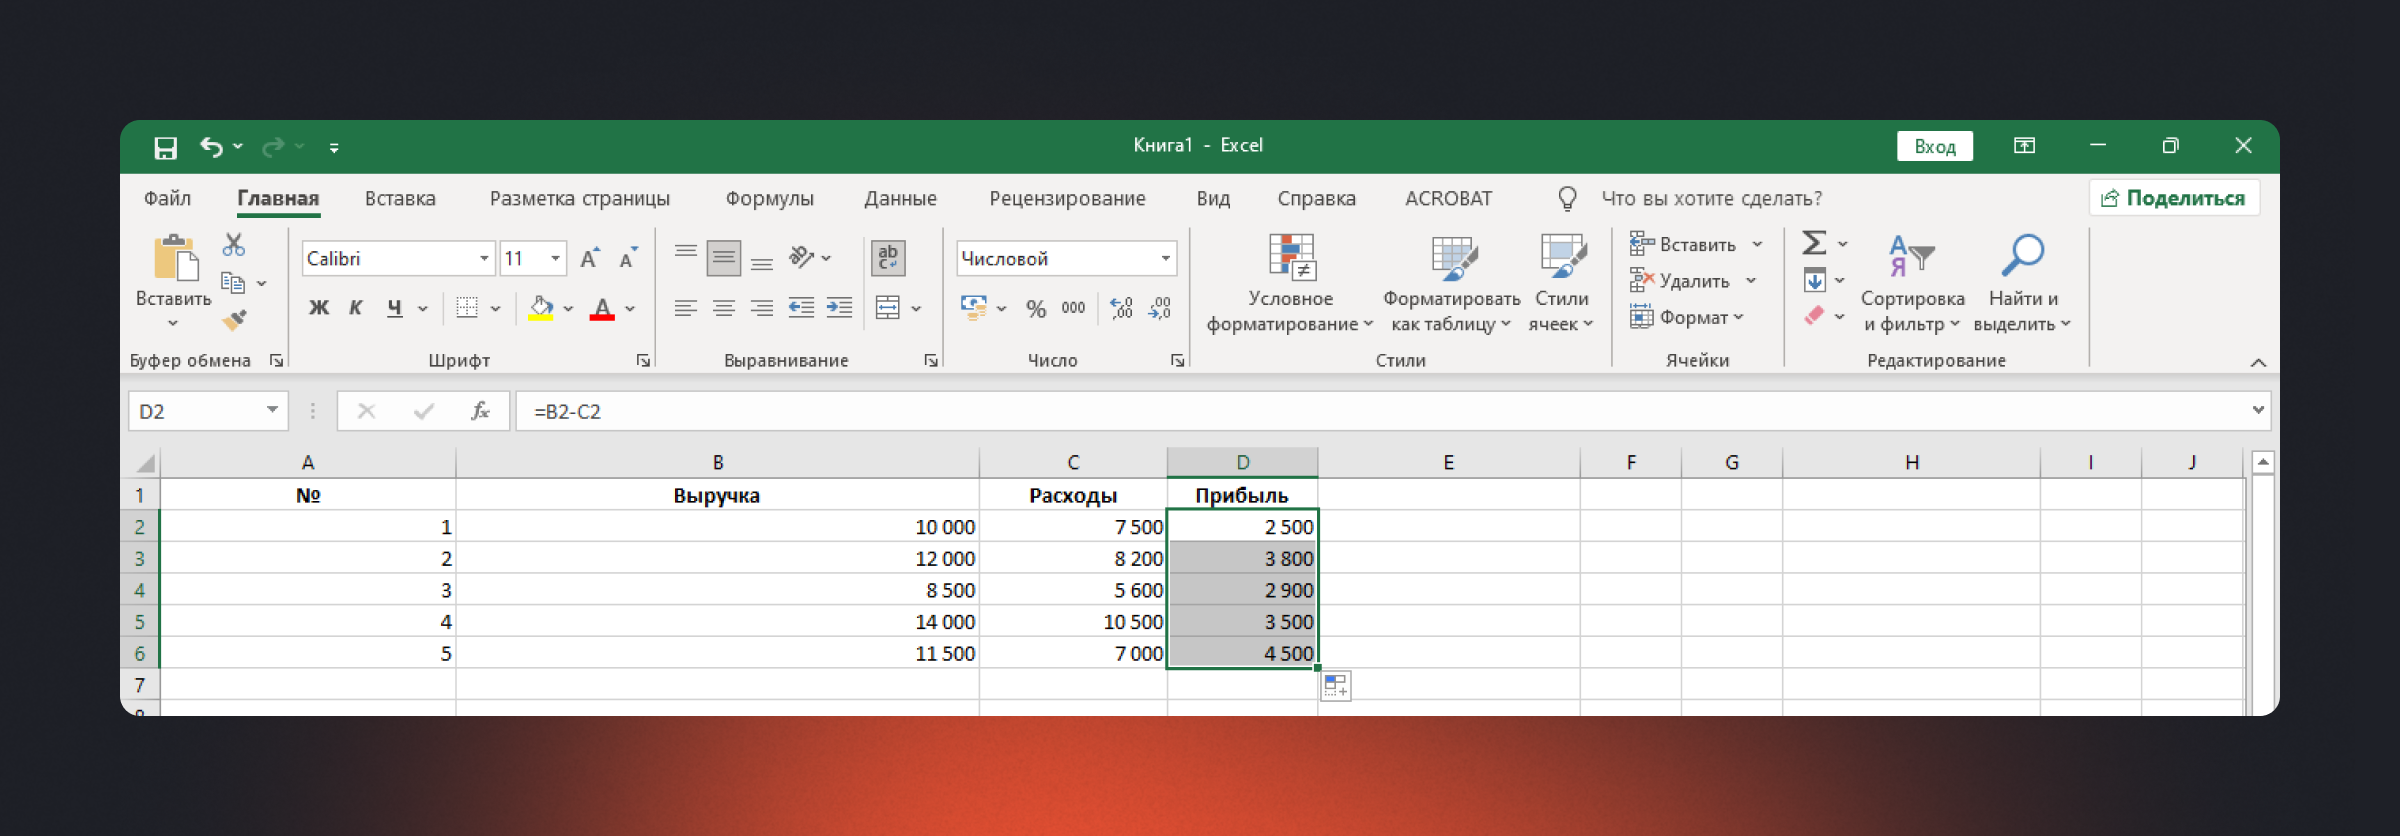2400x836 pixels.
Task: Click the Cut scissors icon
Action: 234,245
